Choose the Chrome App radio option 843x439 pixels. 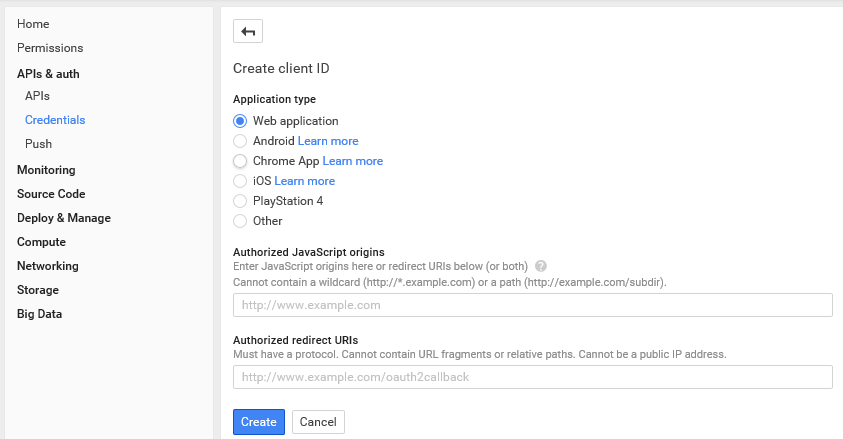coord(240,161)
